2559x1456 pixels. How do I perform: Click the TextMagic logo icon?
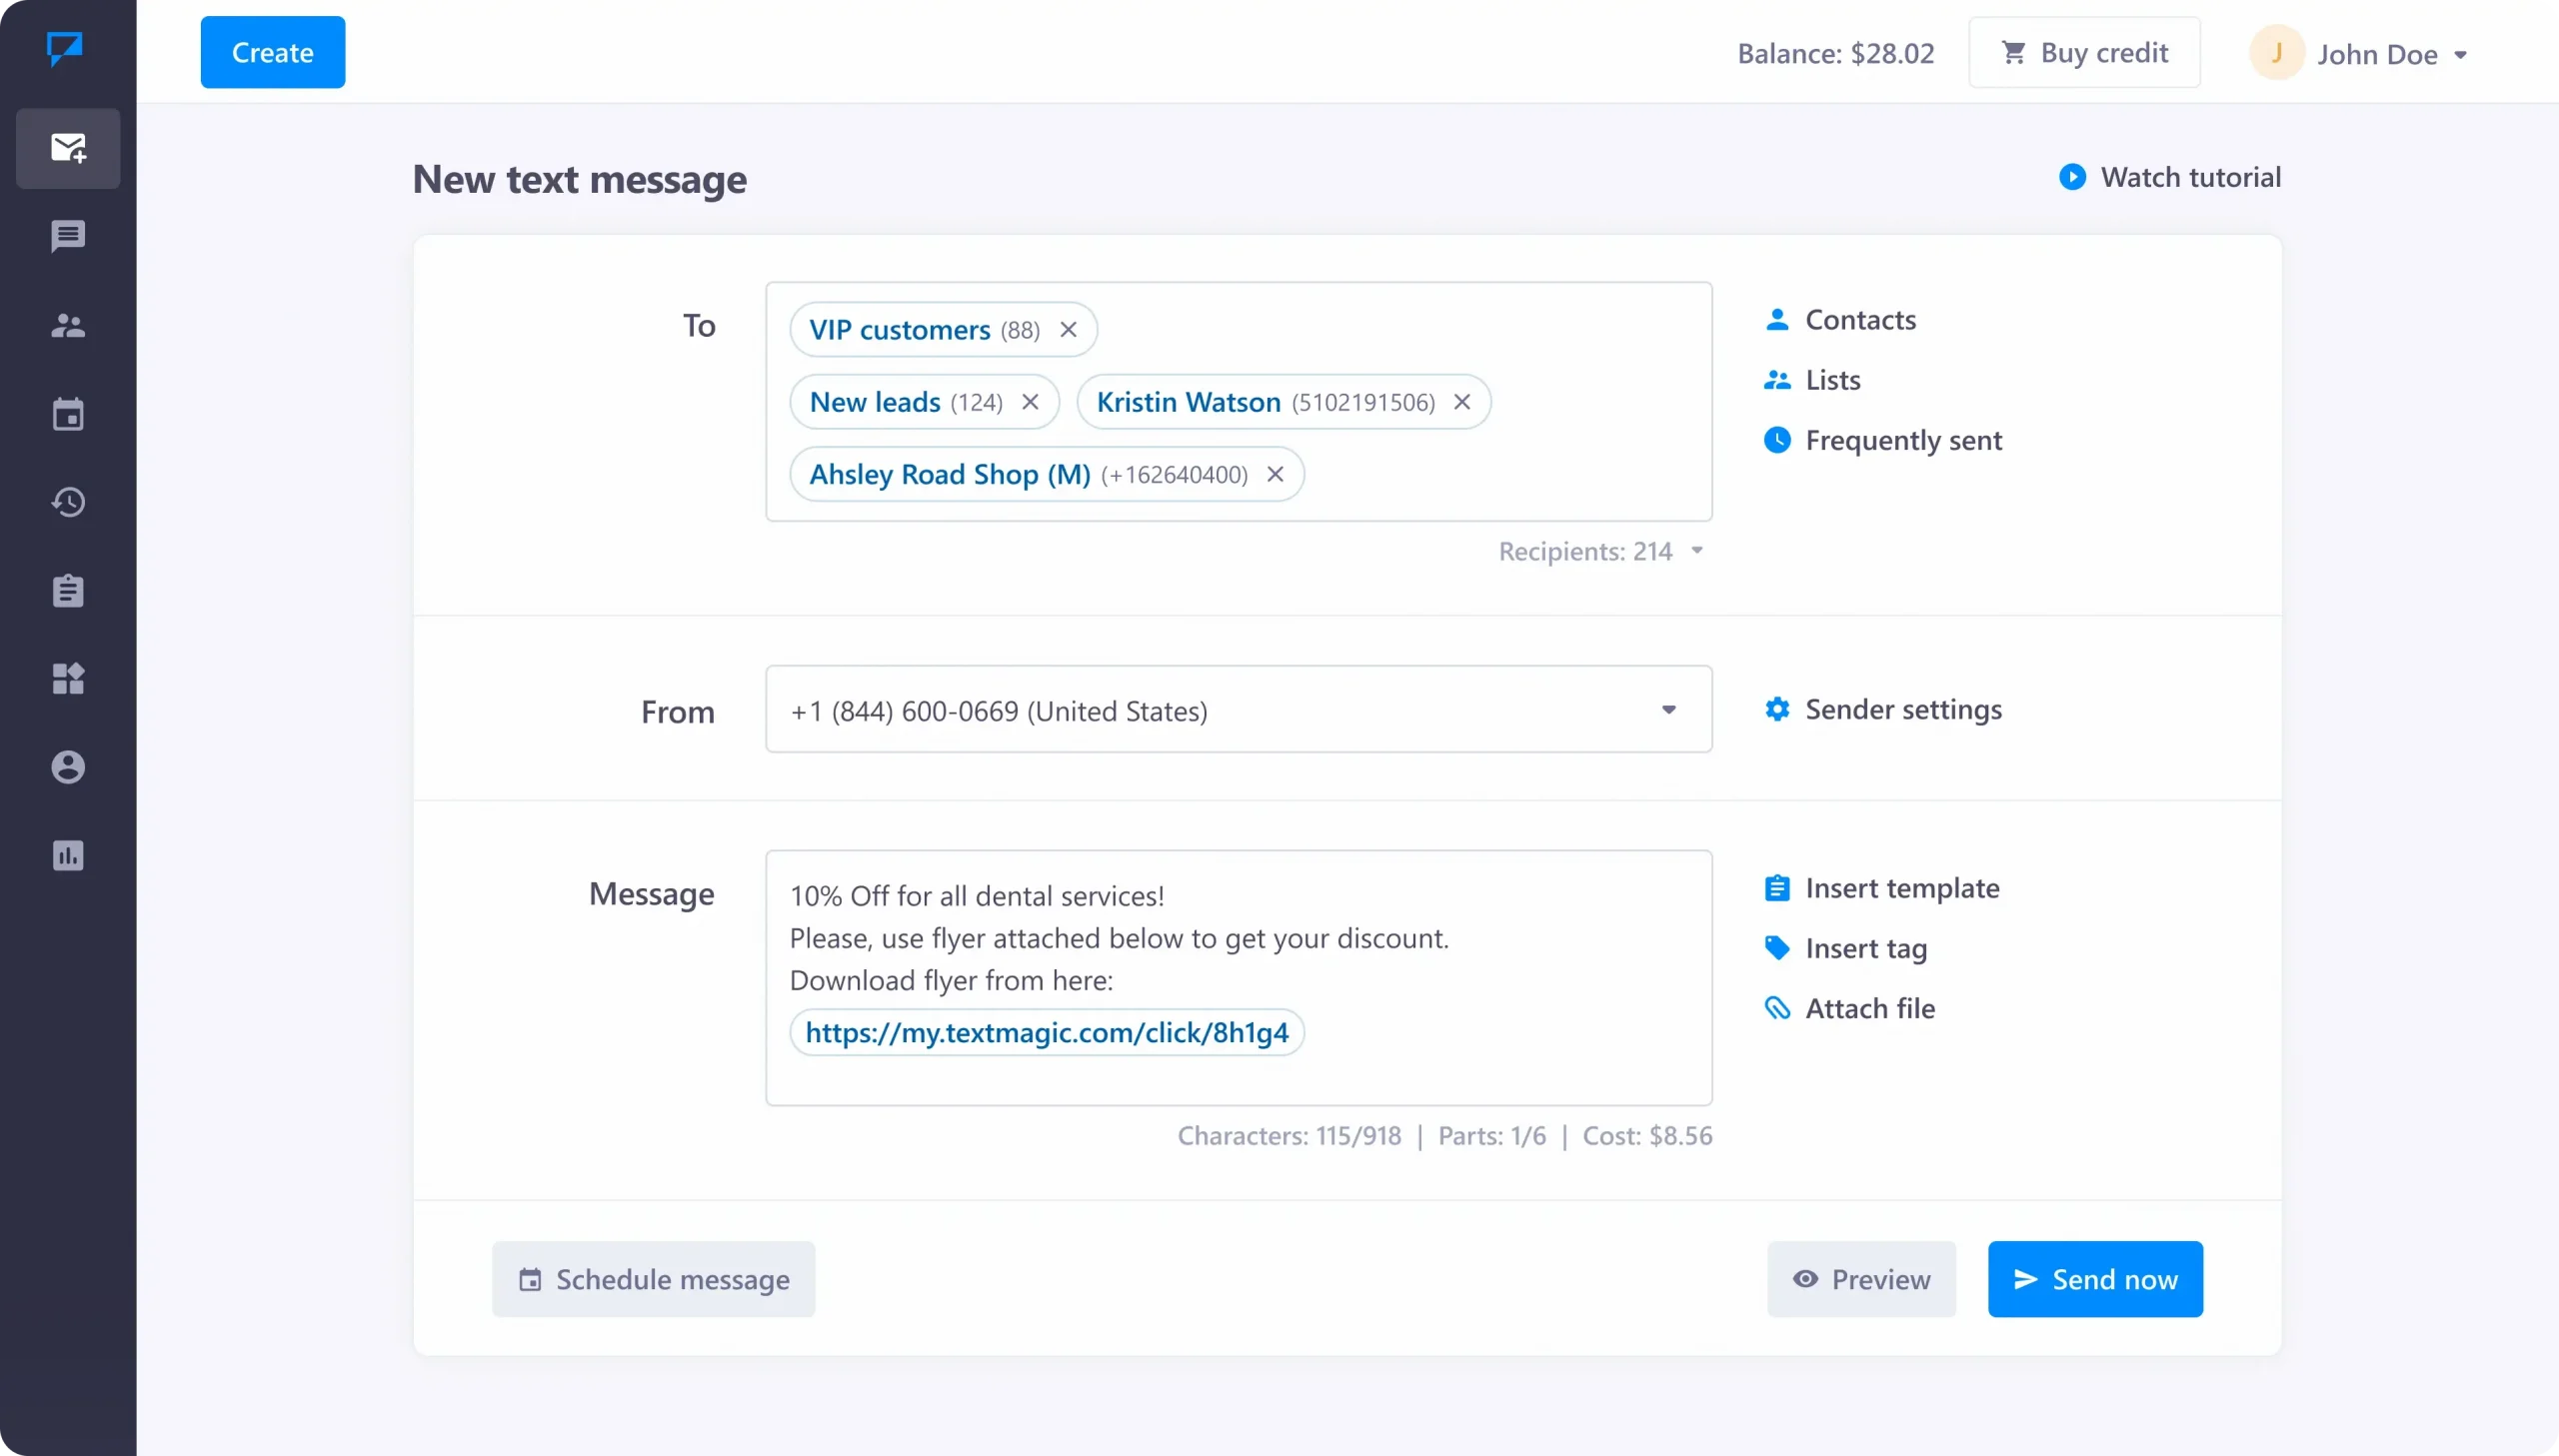(x=65, y=47)
